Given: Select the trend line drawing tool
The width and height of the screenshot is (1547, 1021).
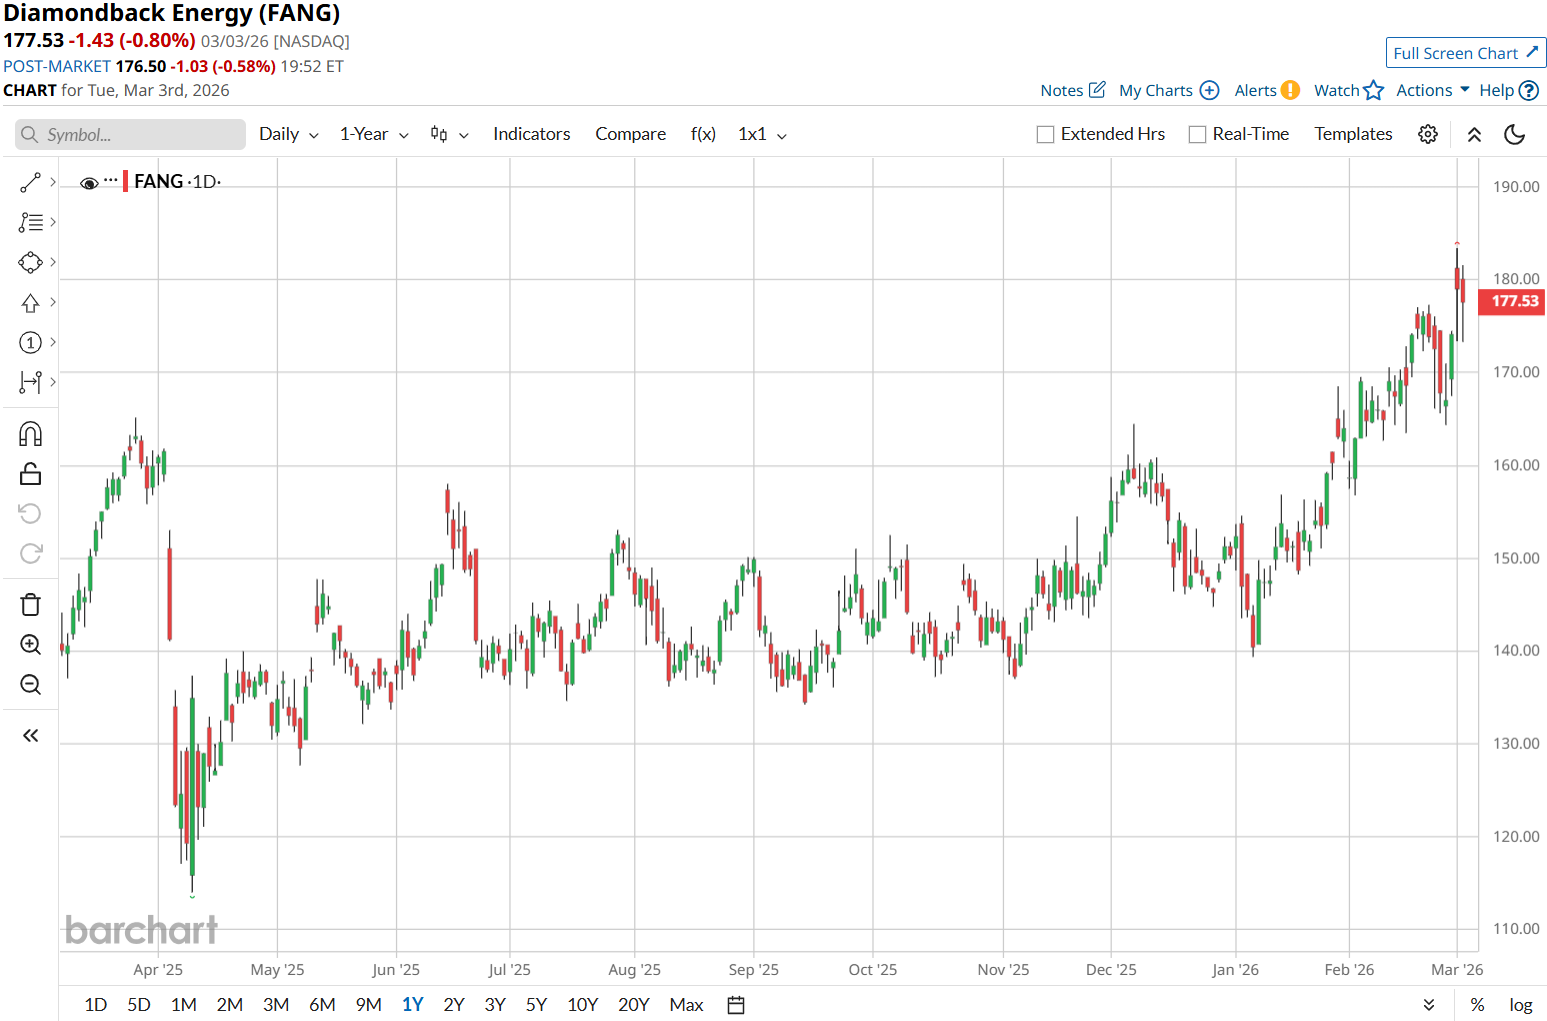Looking at the screenshot, I should click(30, 182).
